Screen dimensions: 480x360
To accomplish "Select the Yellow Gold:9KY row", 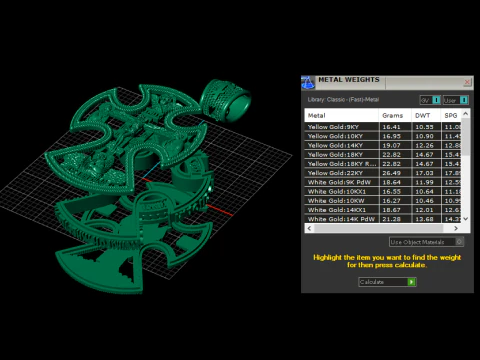I will click(x=383, y=127).
